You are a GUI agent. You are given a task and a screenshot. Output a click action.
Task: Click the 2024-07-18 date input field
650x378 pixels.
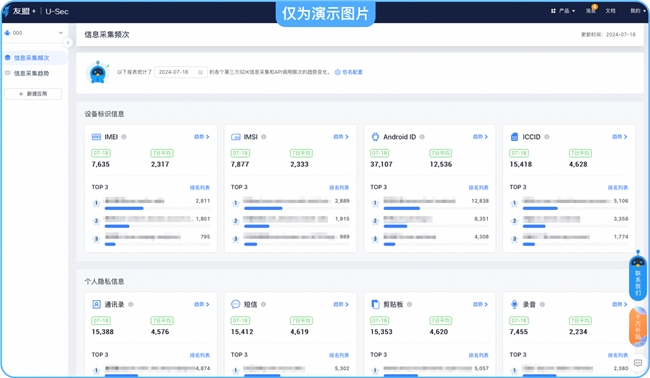coord(181,72)
